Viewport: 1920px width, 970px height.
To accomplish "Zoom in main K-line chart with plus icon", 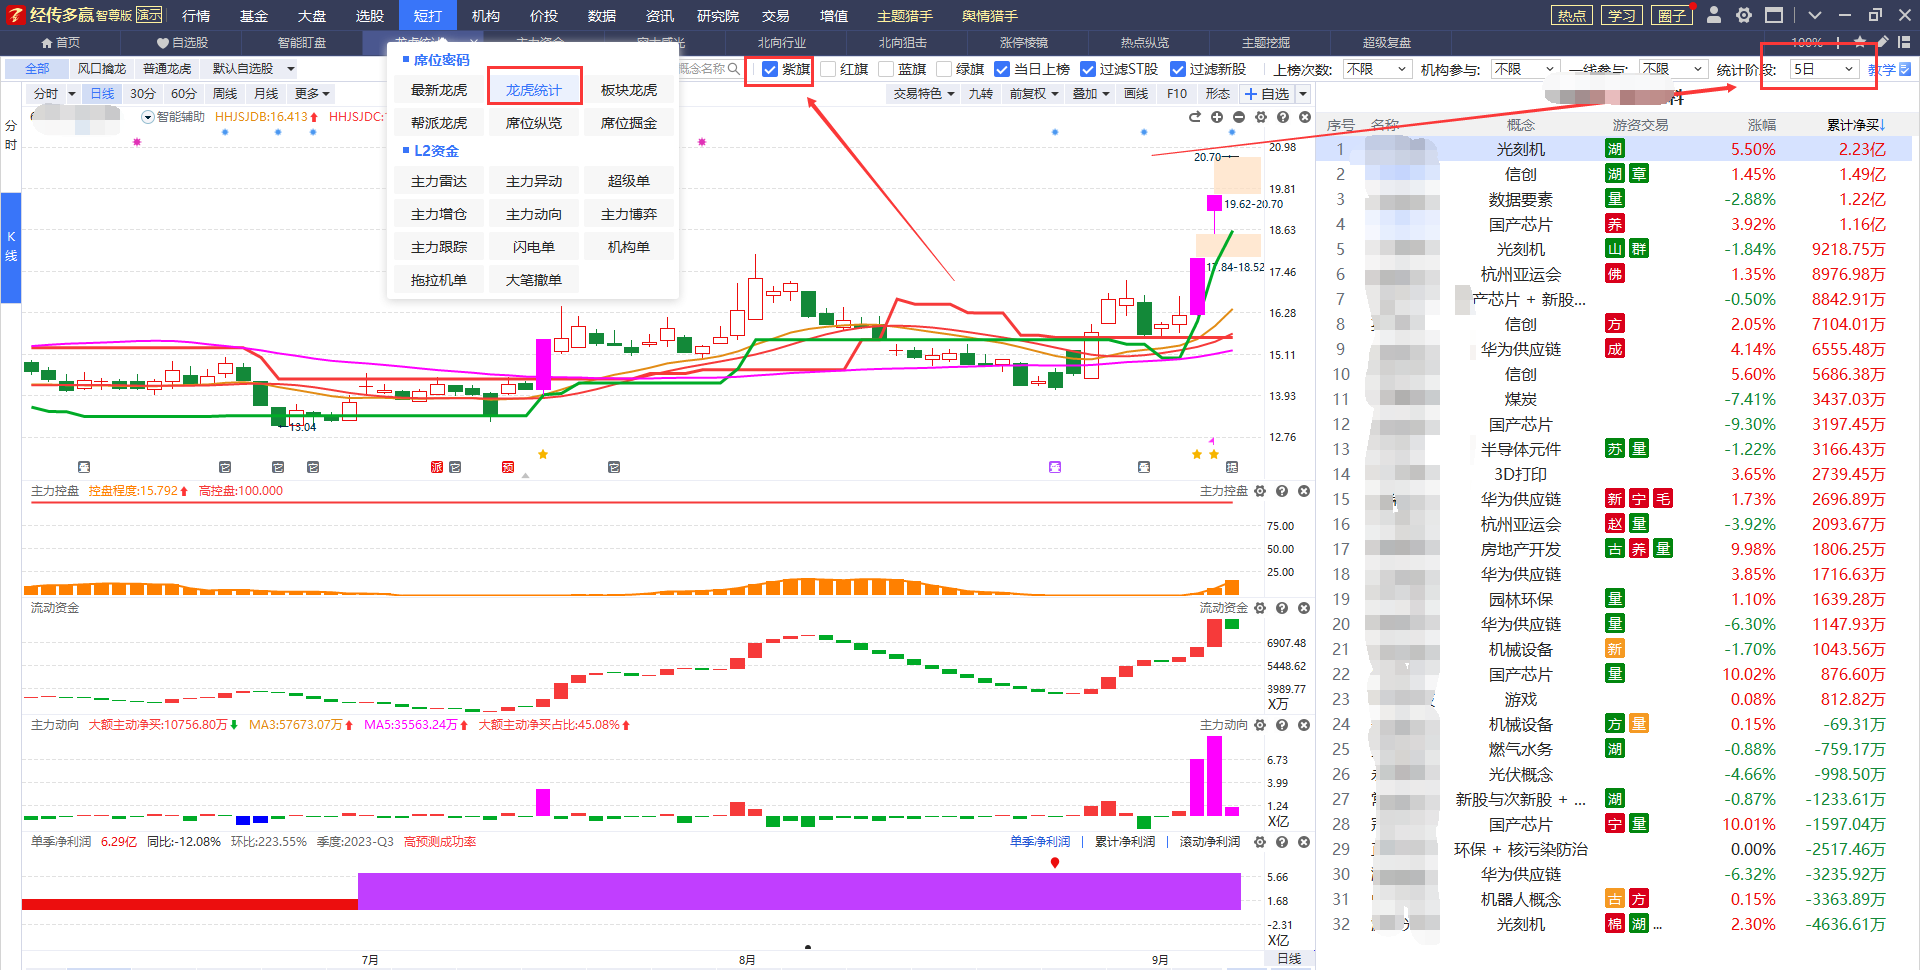I will pyautogui.click(x=1217, y=117).
